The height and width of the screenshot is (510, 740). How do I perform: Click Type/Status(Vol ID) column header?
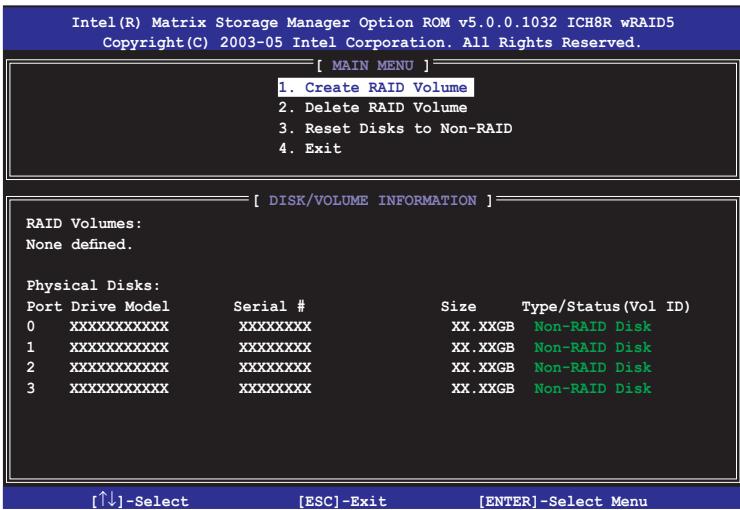(x=605, y=306)
